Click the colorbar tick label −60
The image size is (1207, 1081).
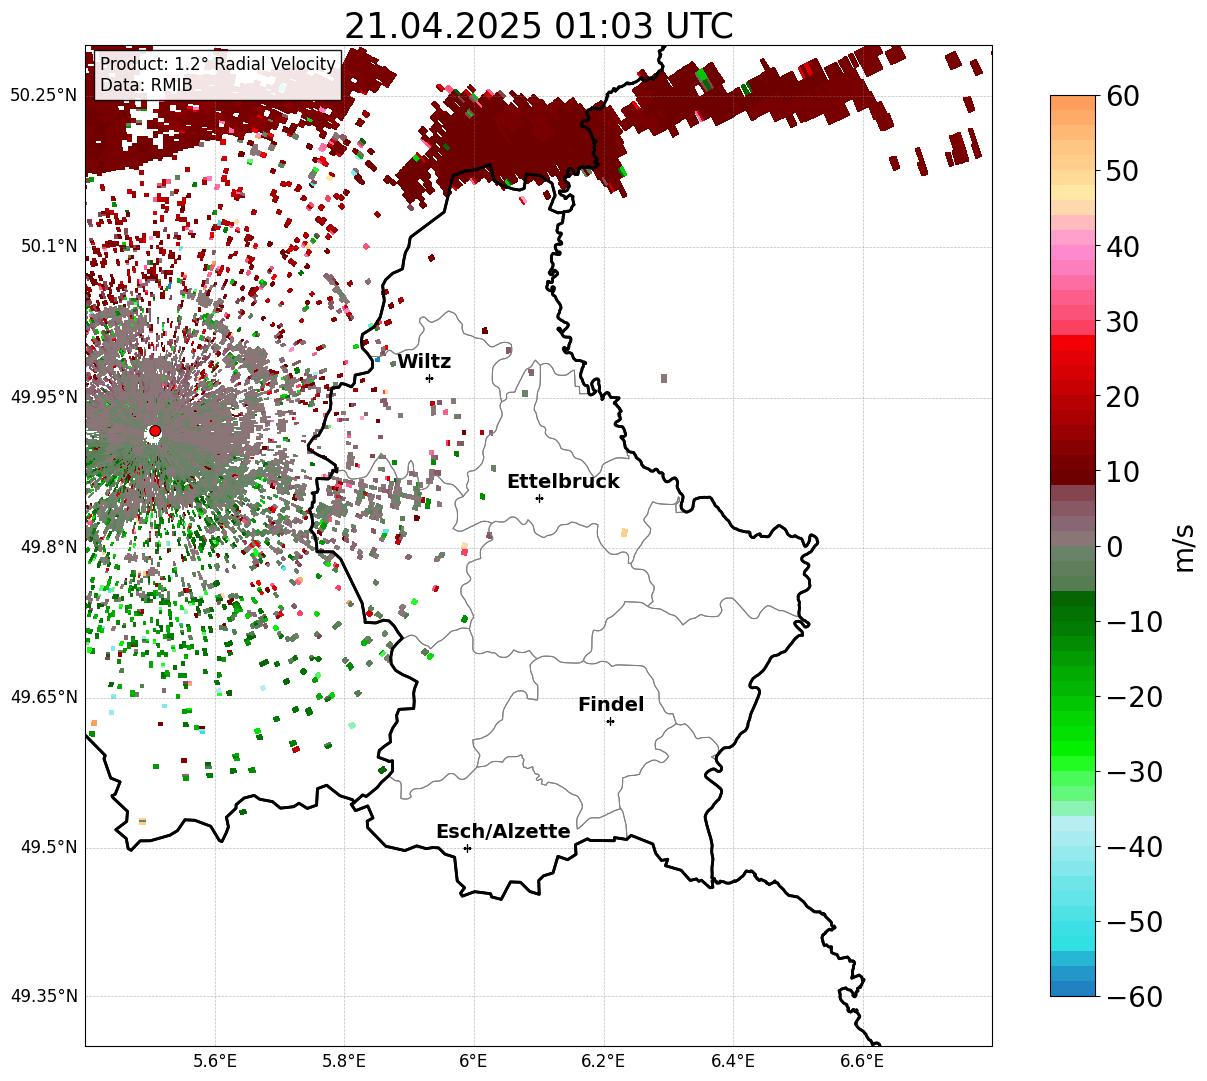[x=1134, y=996]
